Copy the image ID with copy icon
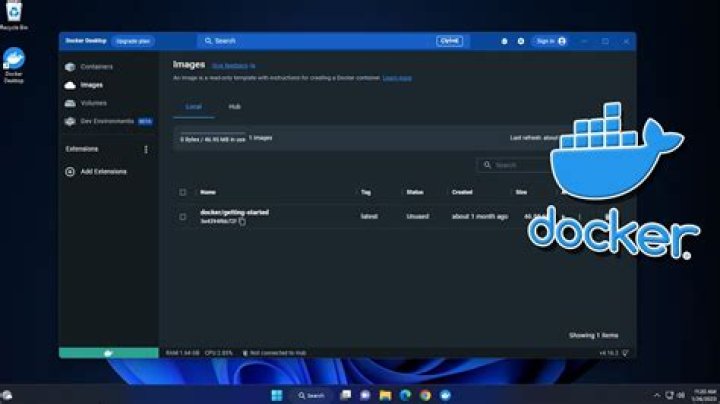720x404 pixels. pos(242,221)
